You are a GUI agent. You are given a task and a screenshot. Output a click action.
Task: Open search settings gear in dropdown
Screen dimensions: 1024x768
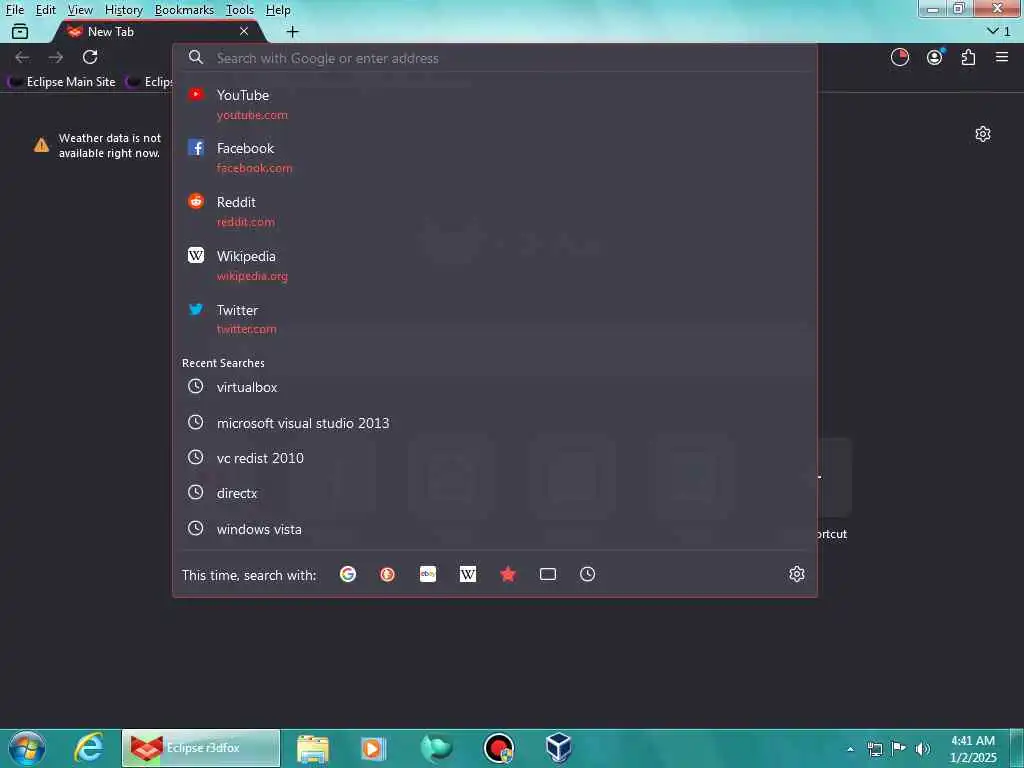coord(797,574)
